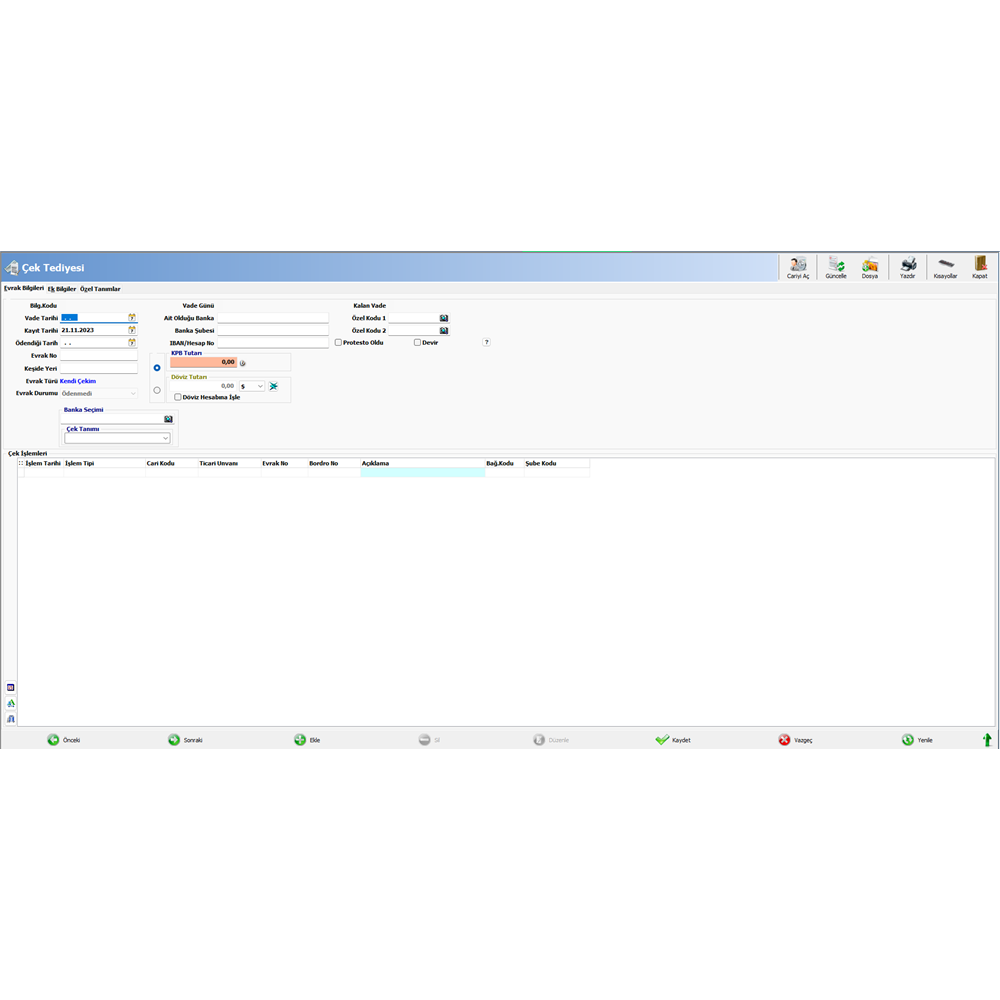Check the Devir checkbox
Screen dimensions: 1000x1000
pyautogui.click(x=417, y=342)
